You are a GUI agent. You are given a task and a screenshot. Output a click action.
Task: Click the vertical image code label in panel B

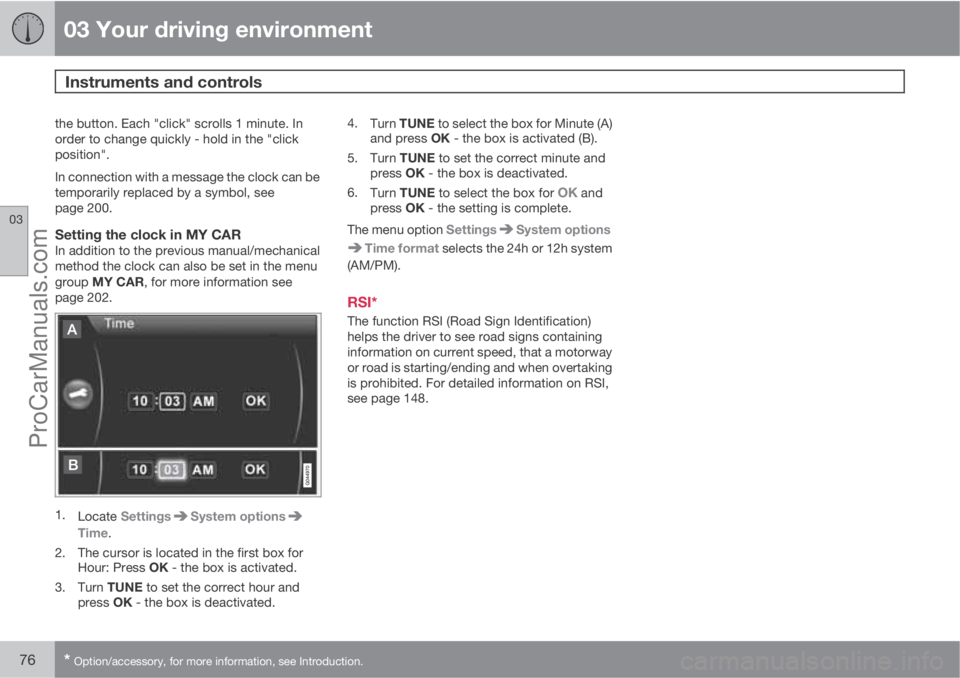click(x=308, y=475)
